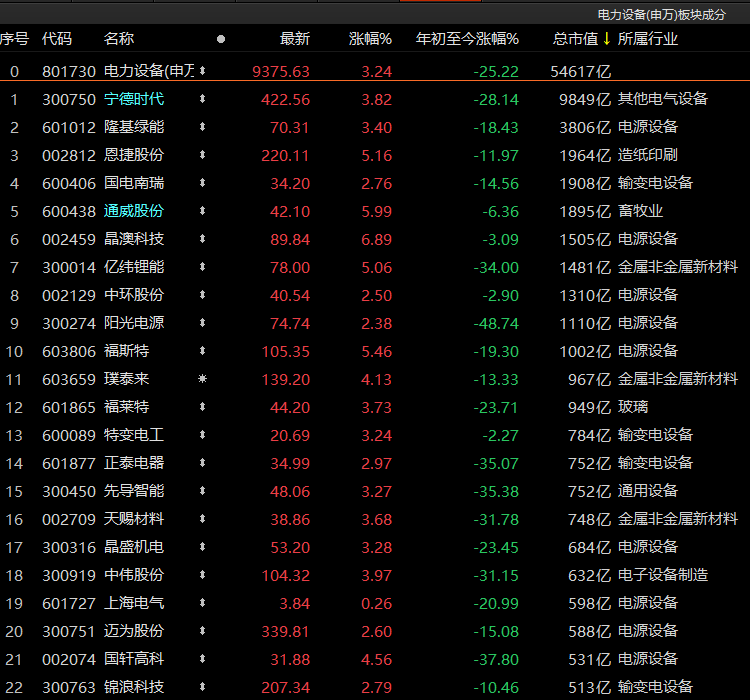Image resolution: width=750 pixels, height=700 pixels.
Task: Click the asterisk icon next to 璞泰来
Action: [203, 379]
